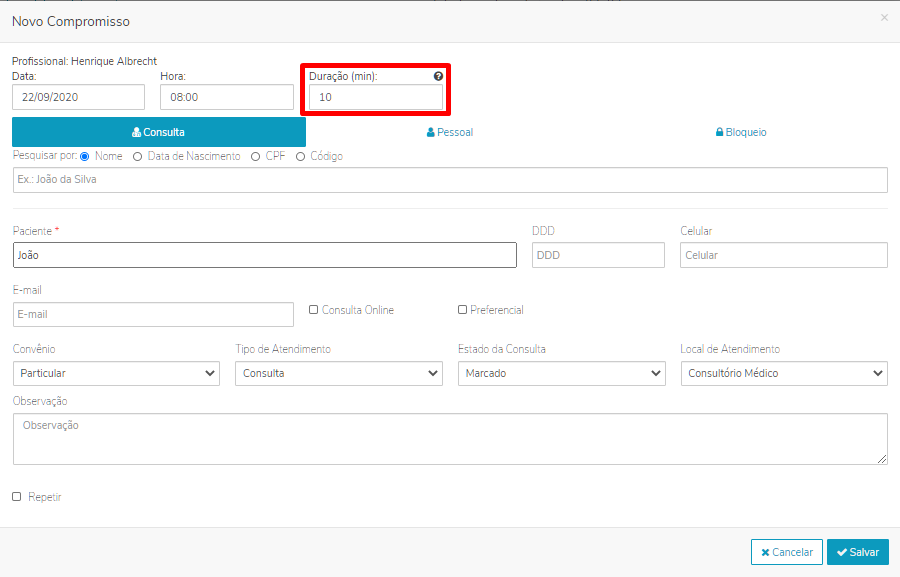
Task: Click the Observação text area
Action: coord(450,439)
